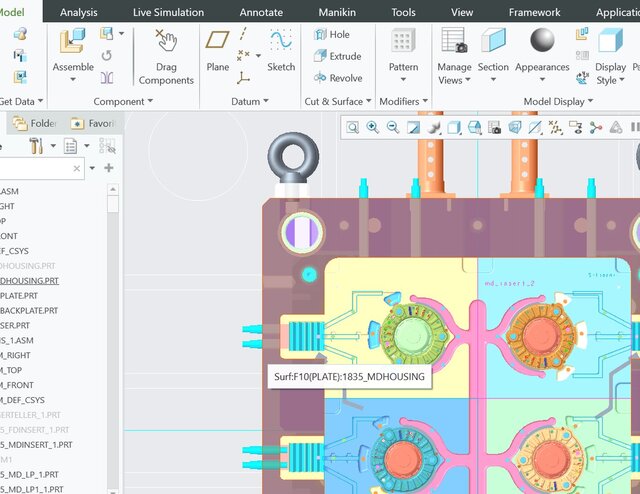The height and width of the screenshot is (494, 640).
Task: Open the Folder browser tab
Action: tap(34, 123)
